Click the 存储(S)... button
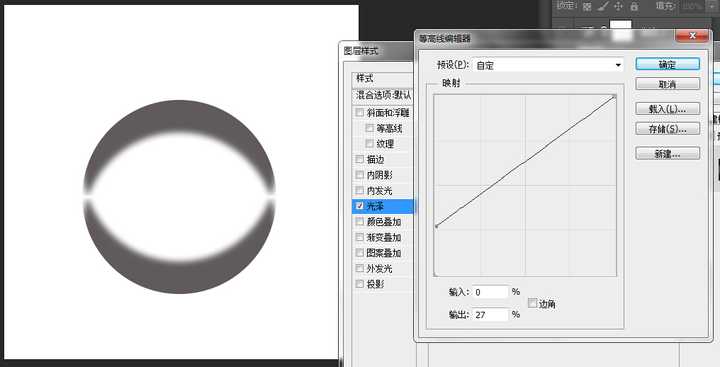Screen dimensions: 720x367 (667, 129)
